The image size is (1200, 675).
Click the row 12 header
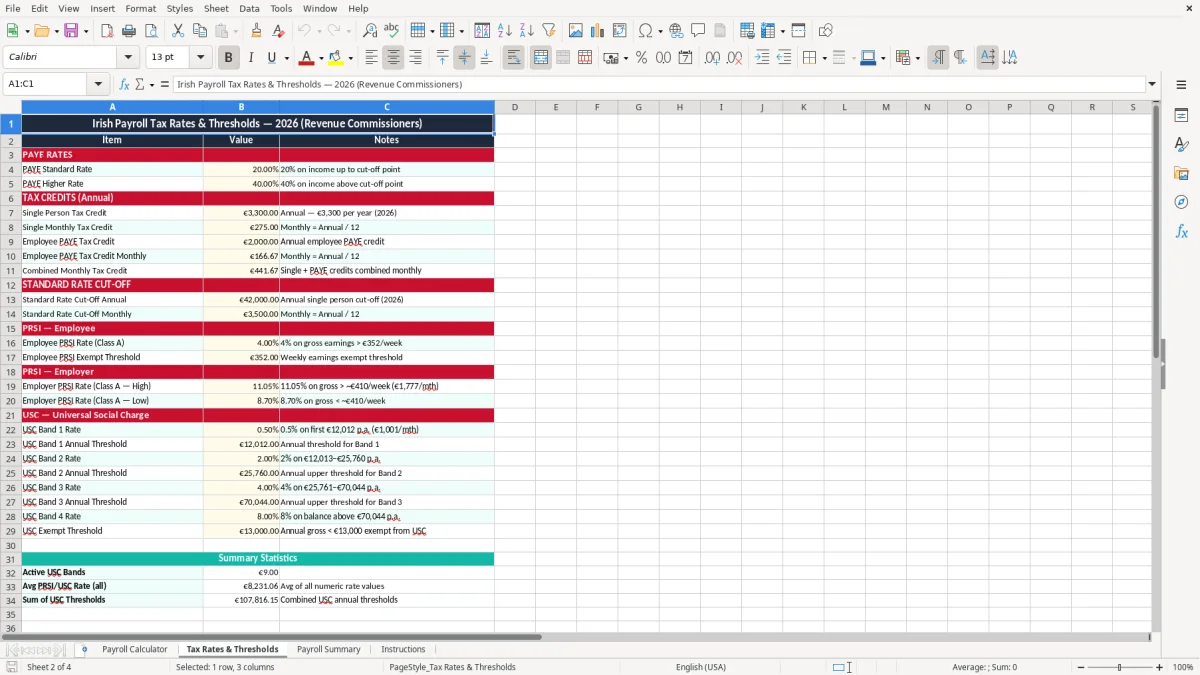click(11, 285)
